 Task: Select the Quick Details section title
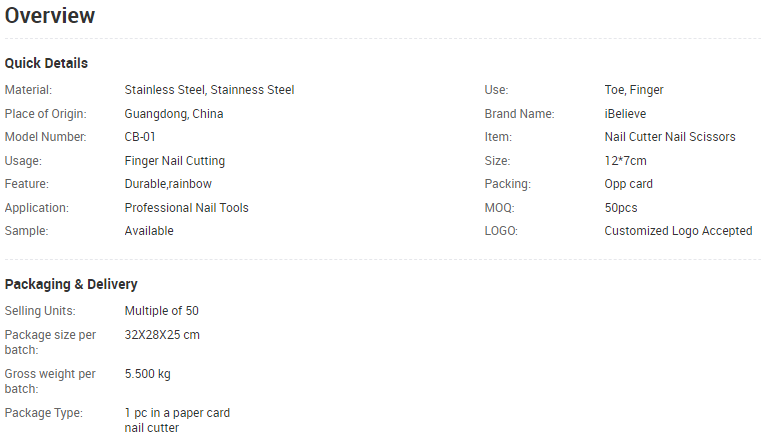point(46,63)
